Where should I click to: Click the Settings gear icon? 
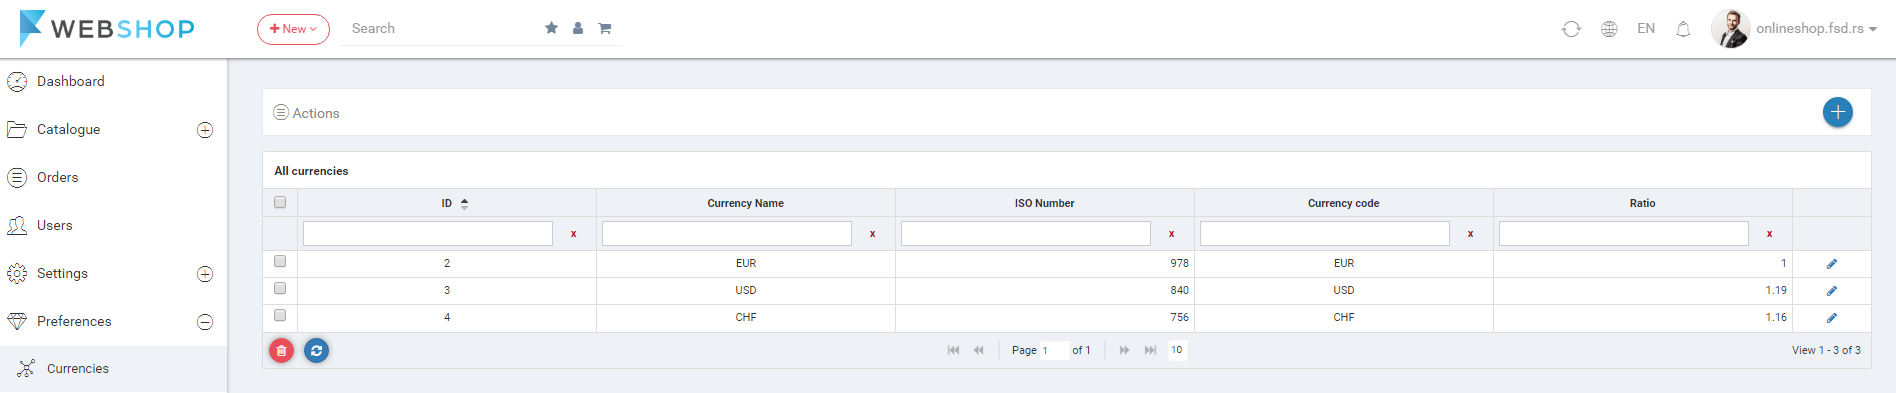click(x=17, y=273)
